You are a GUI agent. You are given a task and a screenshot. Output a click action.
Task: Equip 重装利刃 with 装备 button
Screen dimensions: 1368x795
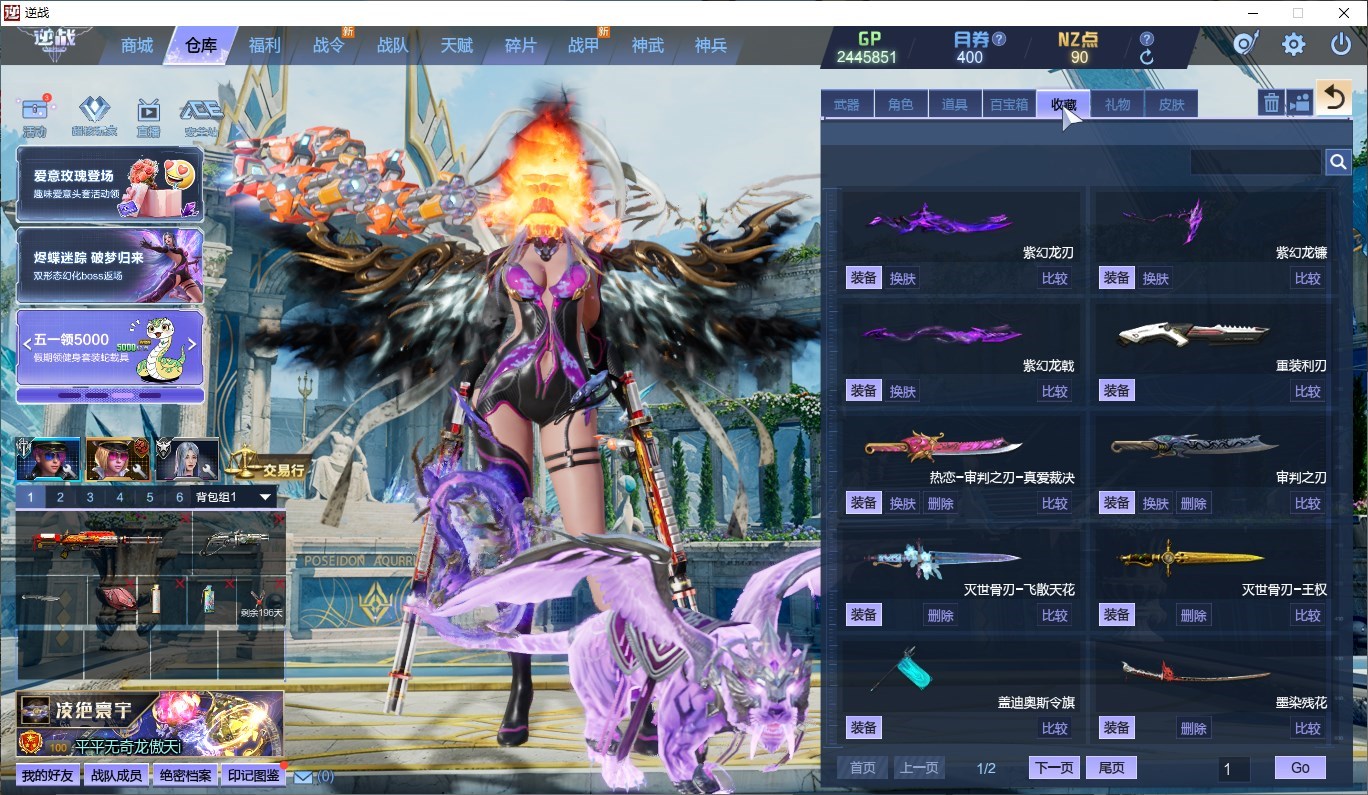1117,390
